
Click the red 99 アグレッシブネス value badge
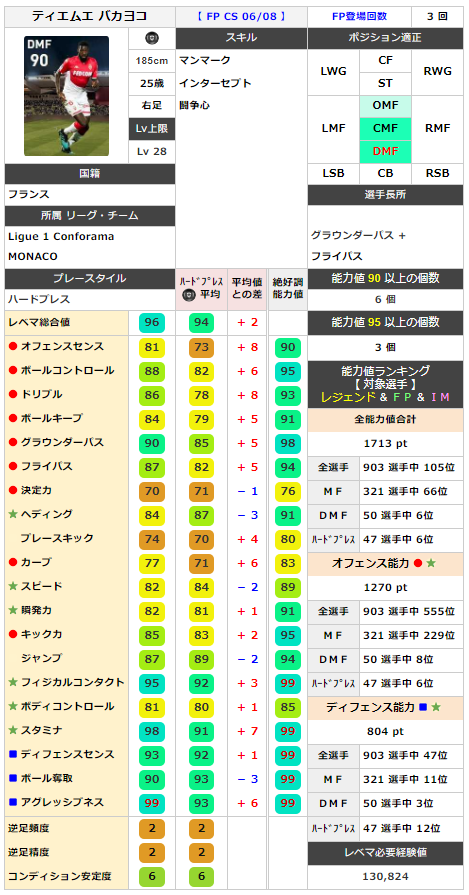pos(152,803)
